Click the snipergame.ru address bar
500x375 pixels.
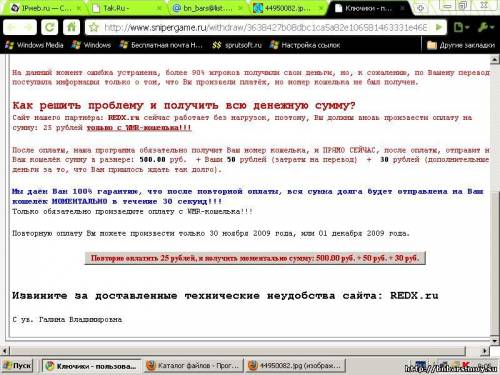pos(265,27)
